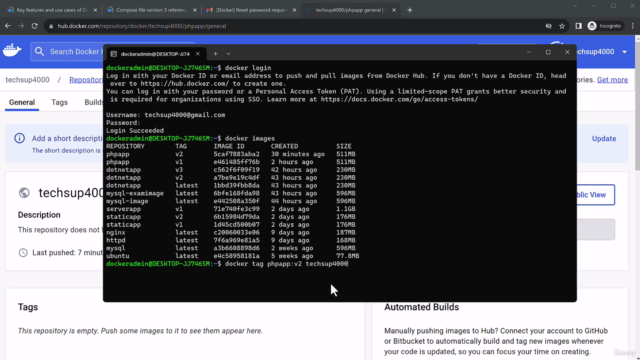Close the techsup4000/phpapp general tab
Image resolution: width=640 pixels, height=360 pixels.
[394, 10]
